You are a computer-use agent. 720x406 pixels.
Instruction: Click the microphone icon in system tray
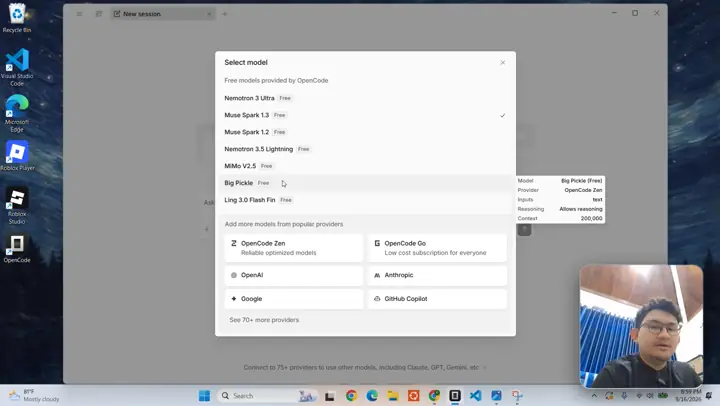(624, 395)
